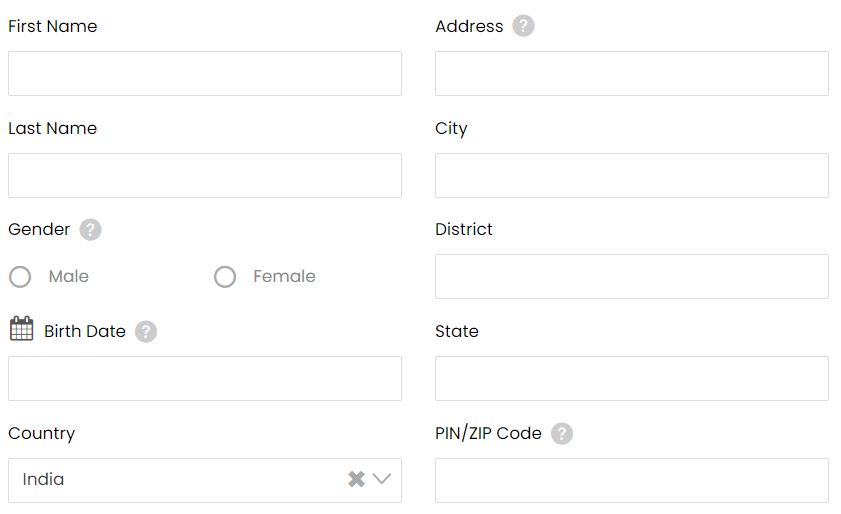Click the First Name input field
This screenshot has width=841, height=514.
coord(205,74)
